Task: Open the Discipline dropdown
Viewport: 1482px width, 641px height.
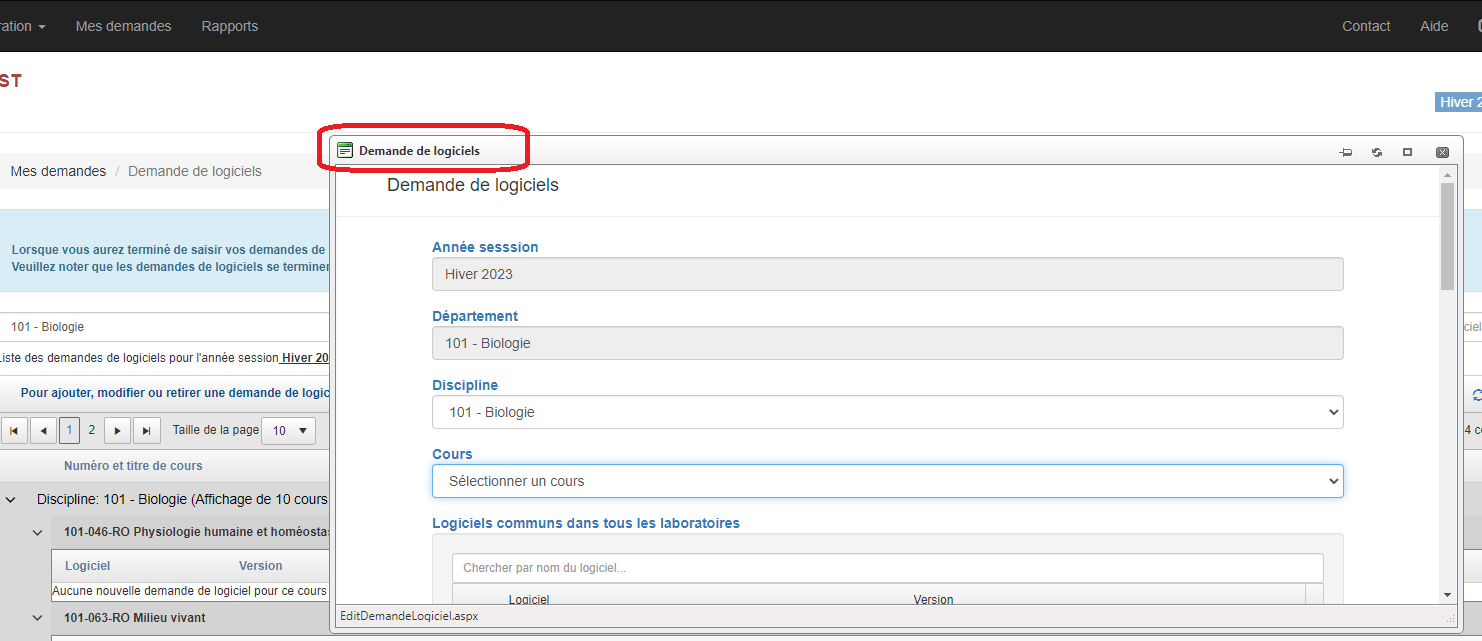Action: coord(887,412)
